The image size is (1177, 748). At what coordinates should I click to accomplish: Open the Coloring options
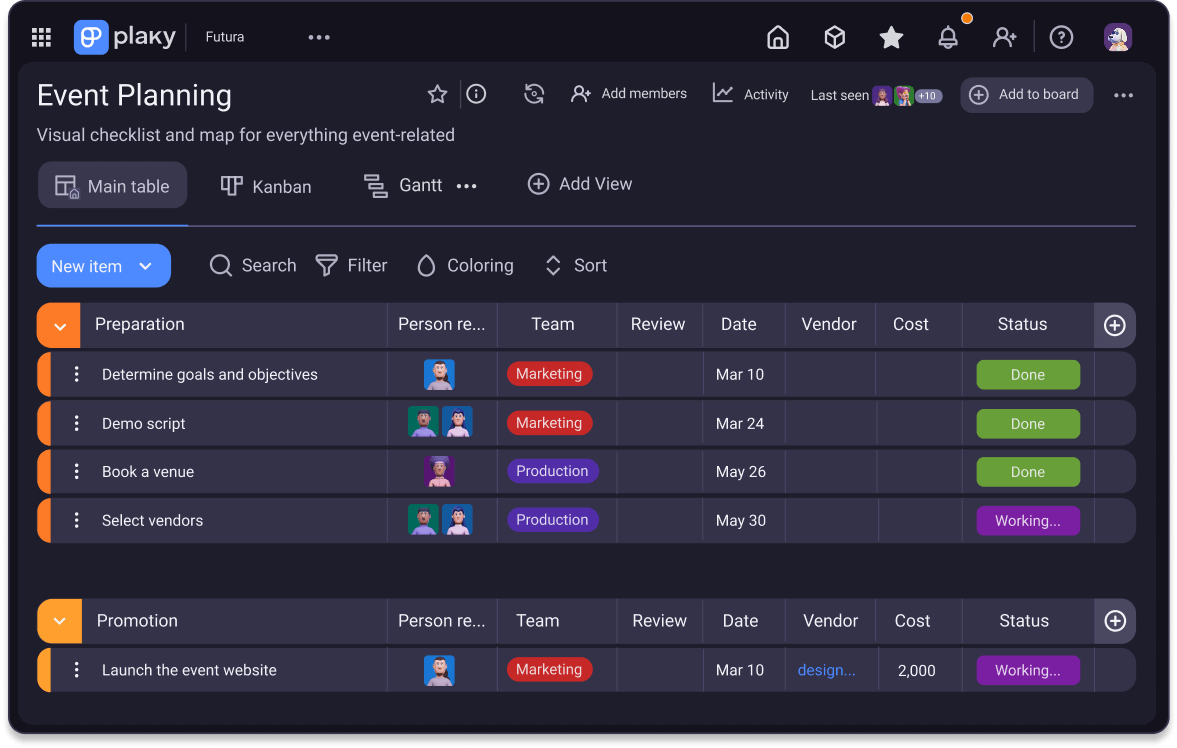pos(465,266)
